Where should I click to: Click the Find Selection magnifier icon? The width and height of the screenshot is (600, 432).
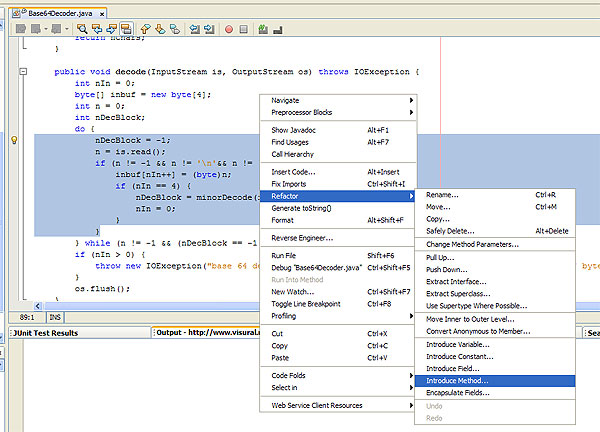[x=82, y=29]
